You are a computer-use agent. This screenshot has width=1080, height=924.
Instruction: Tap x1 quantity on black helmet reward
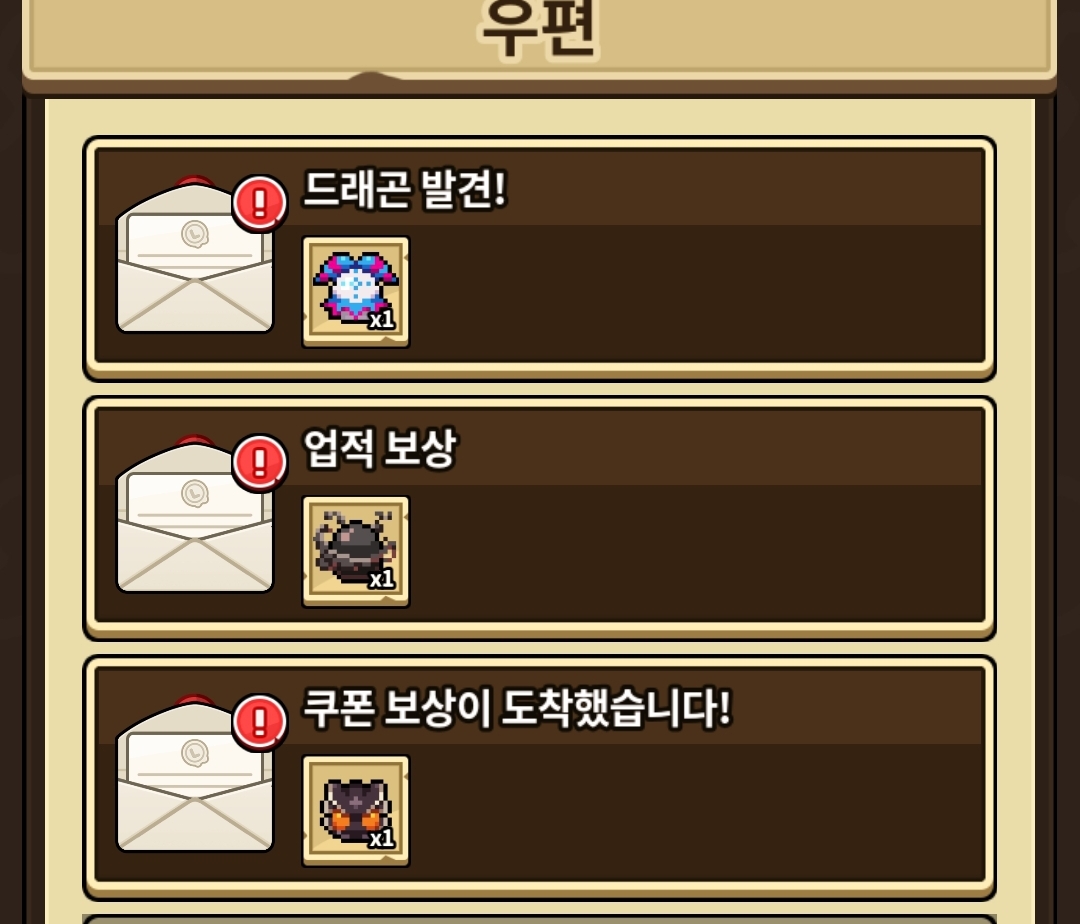(x=382, y=579)
